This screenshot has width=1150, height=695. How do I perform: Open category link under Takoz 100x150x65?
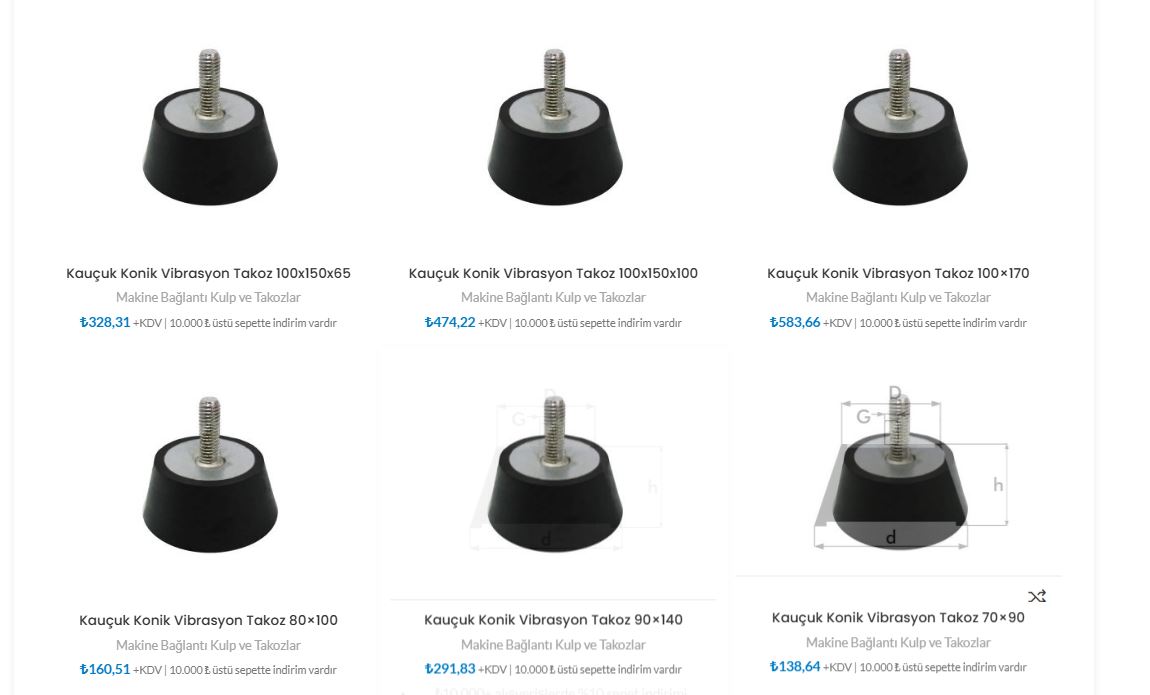click(x=208, y=298)
